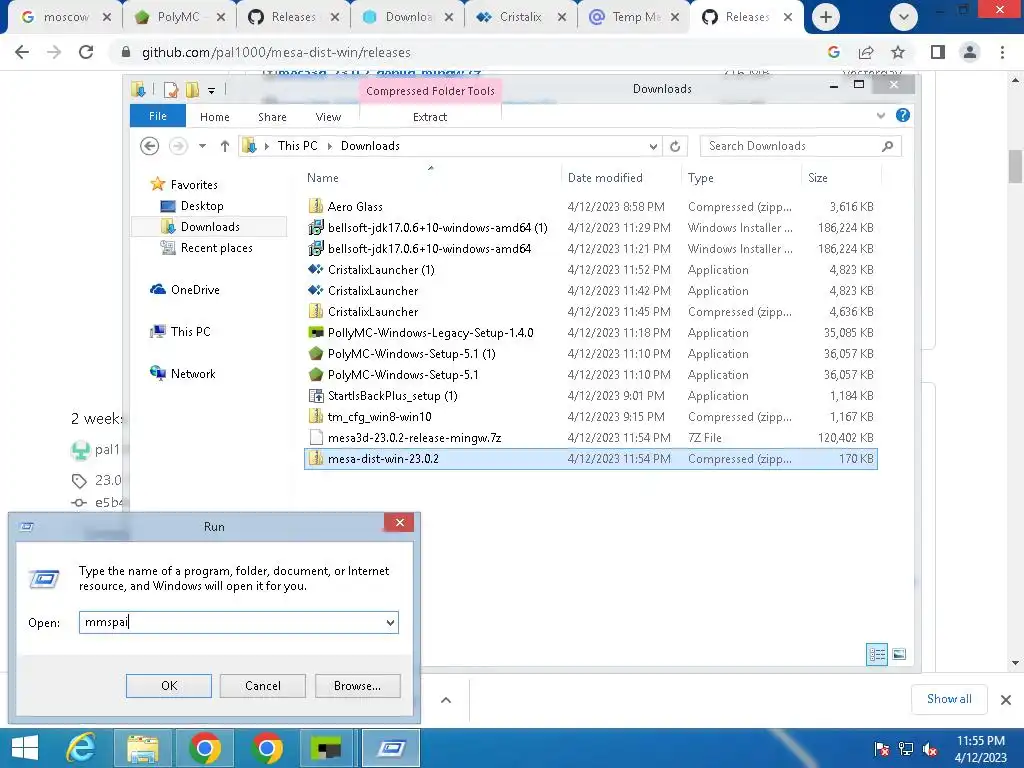Open Chrome side panel icon
This screenshot has width=1024, height=768.
click(x=938, y=52)
